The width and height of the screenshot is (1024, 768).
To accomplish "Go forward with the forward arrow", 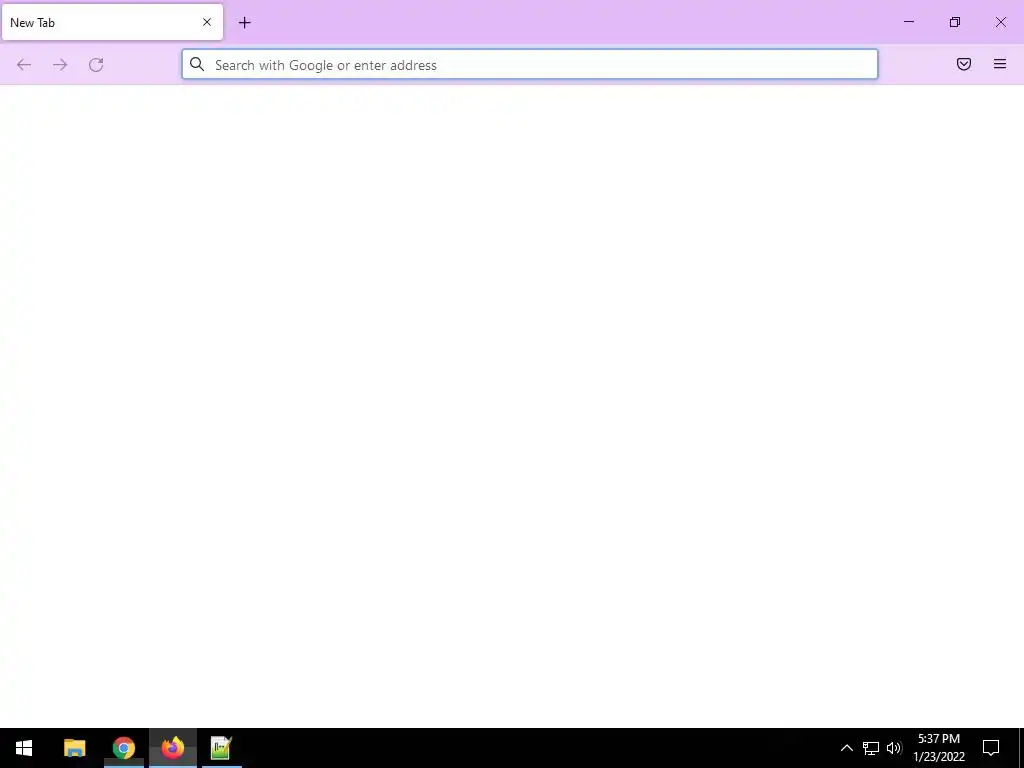I will click(60, 65).
